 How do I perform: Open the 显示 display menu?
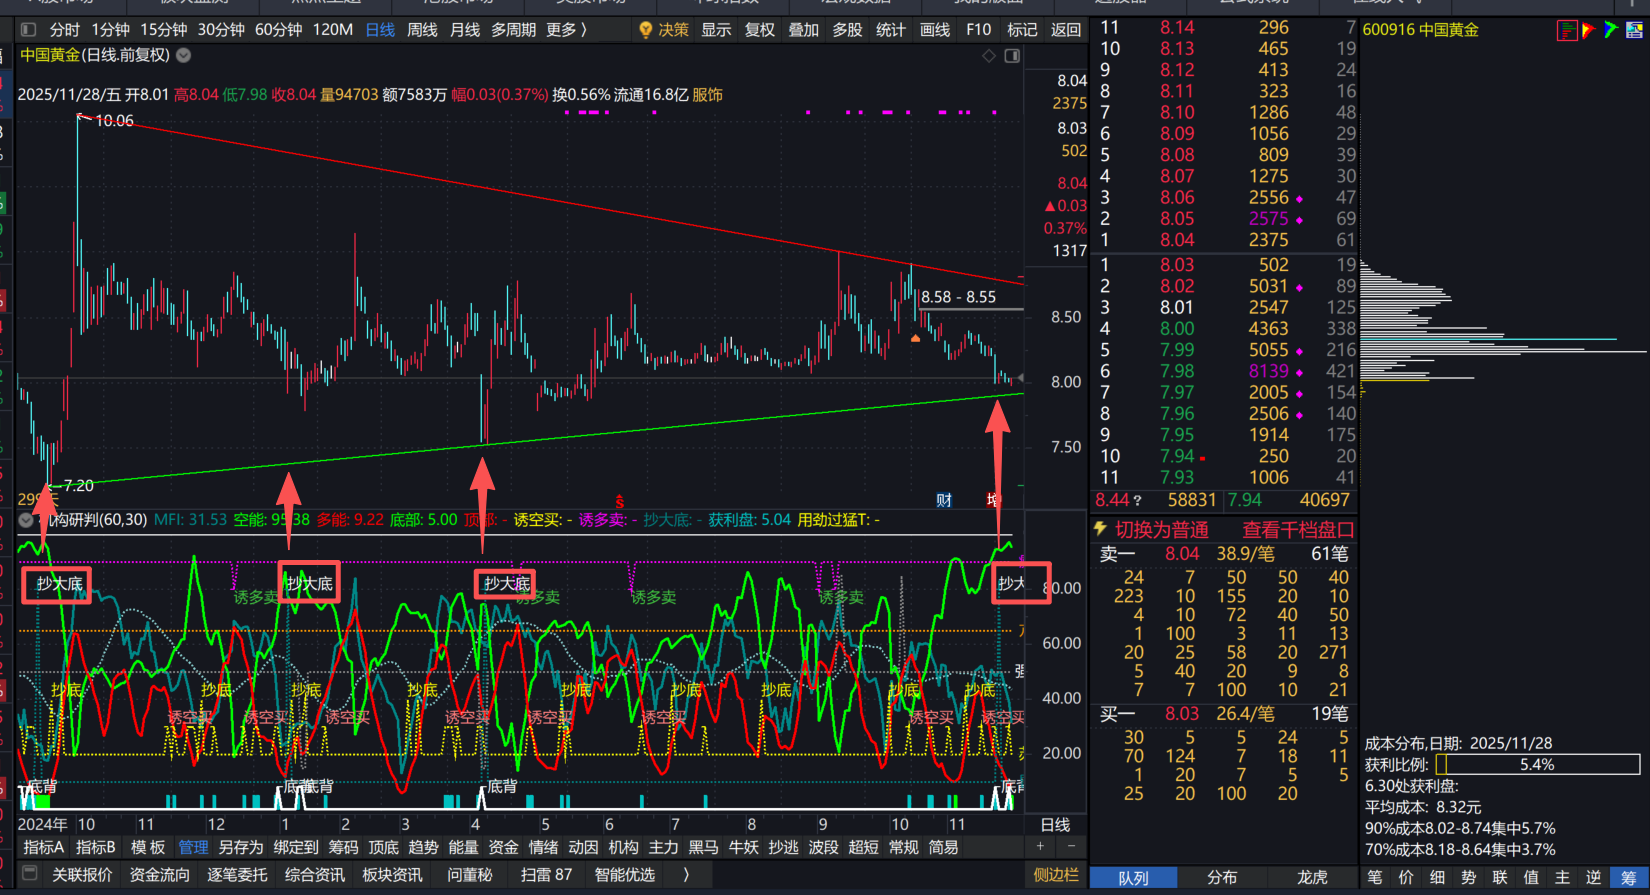pos(716,30)
